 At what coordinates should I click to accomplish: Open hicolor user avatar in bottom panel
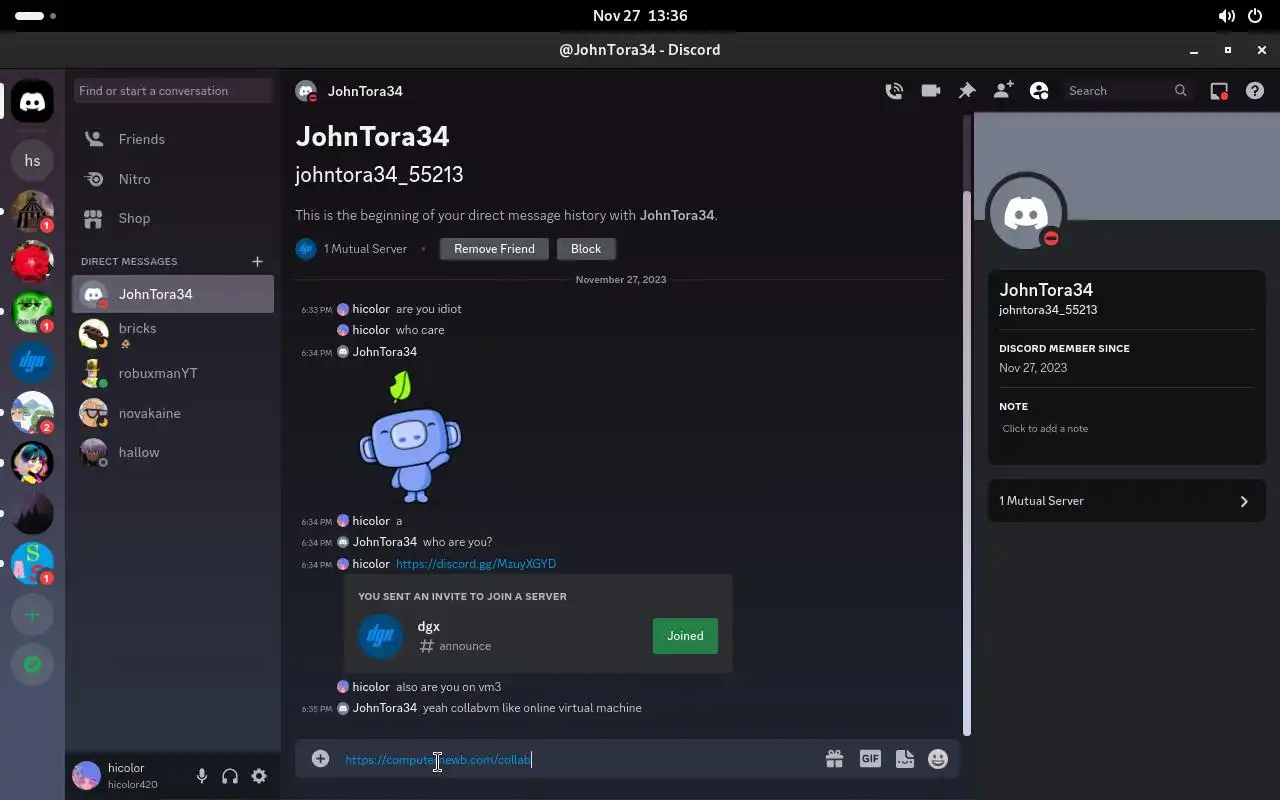coord(87,776)
